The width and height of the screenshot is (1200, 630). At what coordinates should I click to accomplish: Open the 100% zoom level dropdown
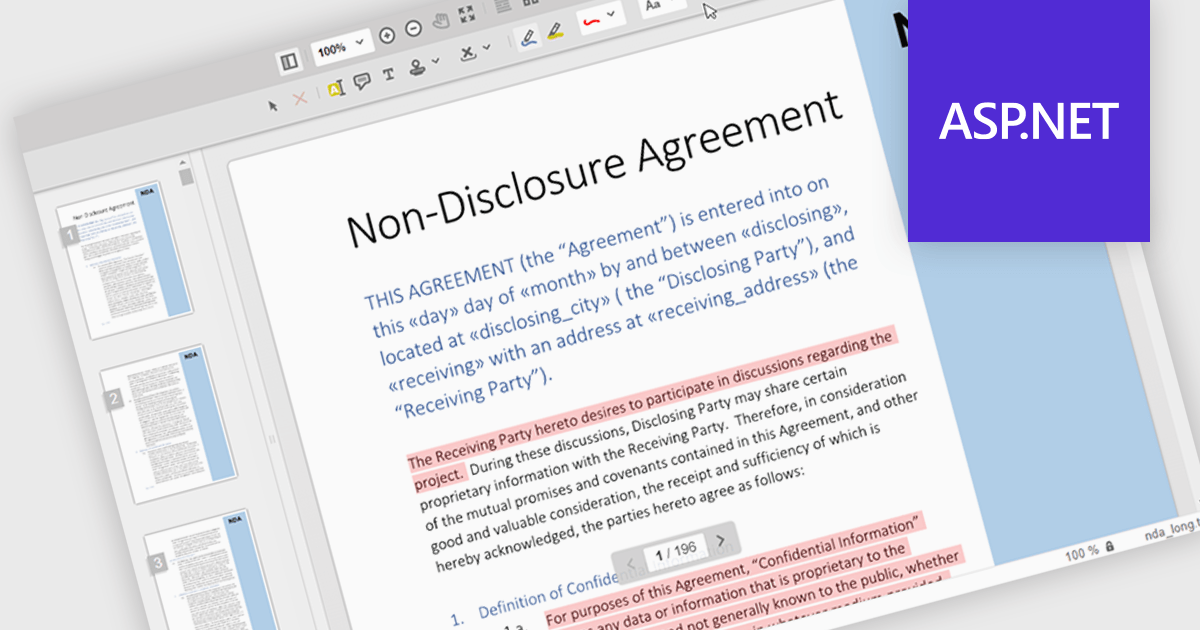click(341, 45)
